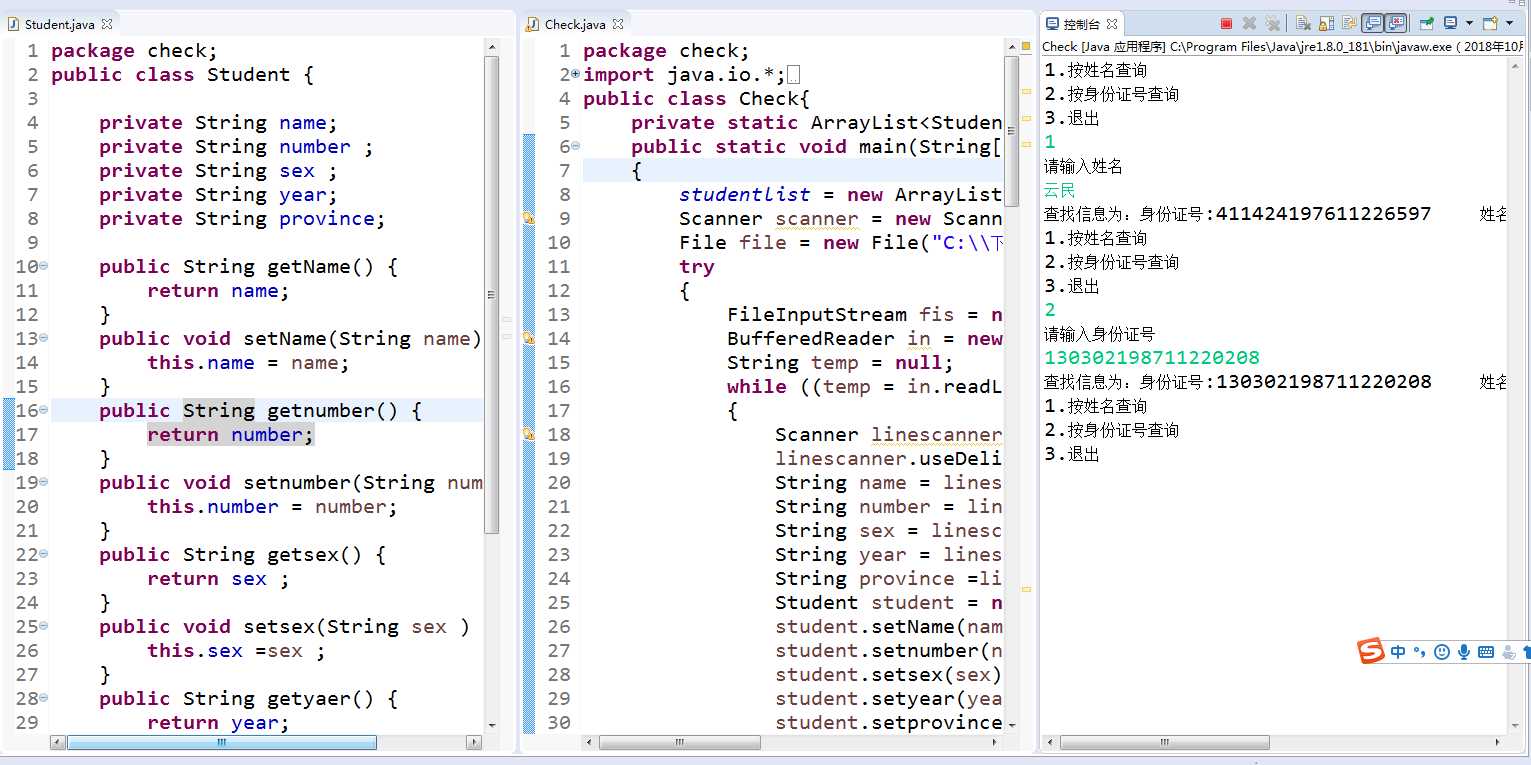Viewport: 1531px width, 765px height.
Task: Click 'public class Student {' on line 2
Action: tap(183, 75)
